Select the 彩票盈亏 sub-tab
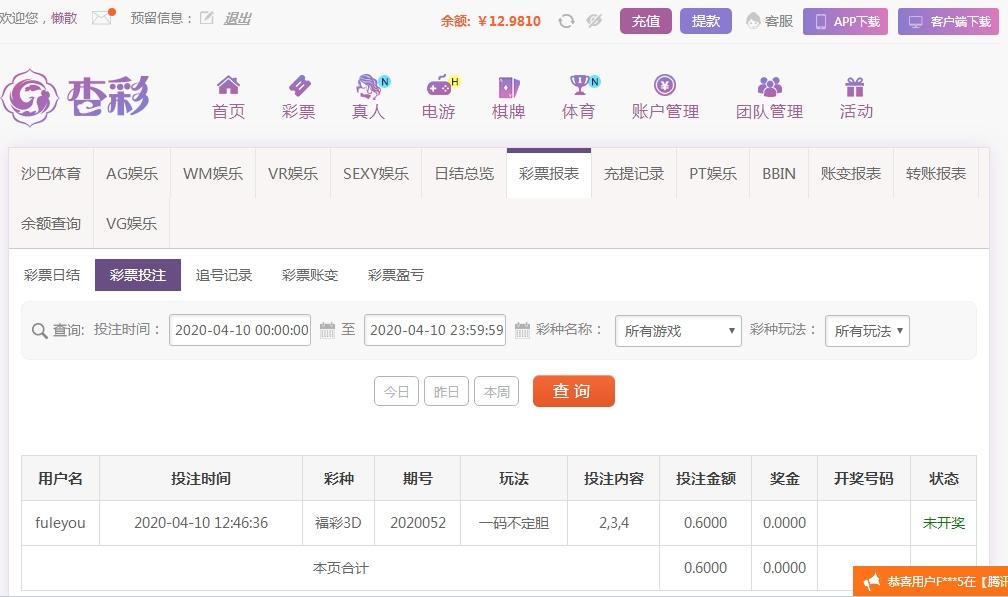This screenshot has width=1008, height=597. [x=396, y=275]
